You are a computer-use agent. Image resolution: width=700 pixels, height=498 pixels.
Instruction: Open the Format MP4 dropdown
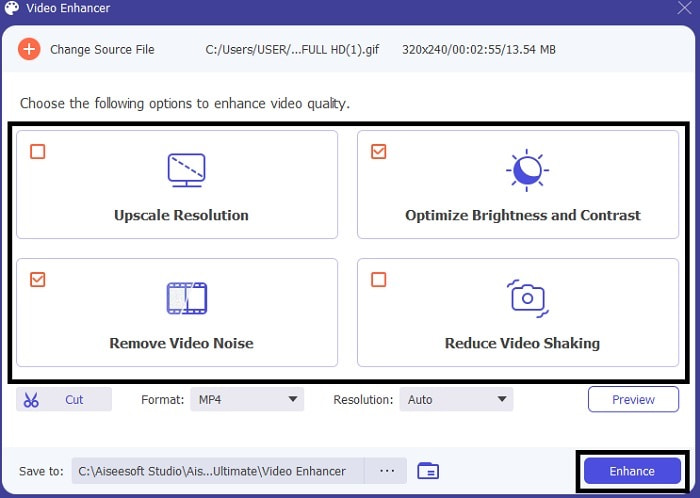[x=247, y=400]
